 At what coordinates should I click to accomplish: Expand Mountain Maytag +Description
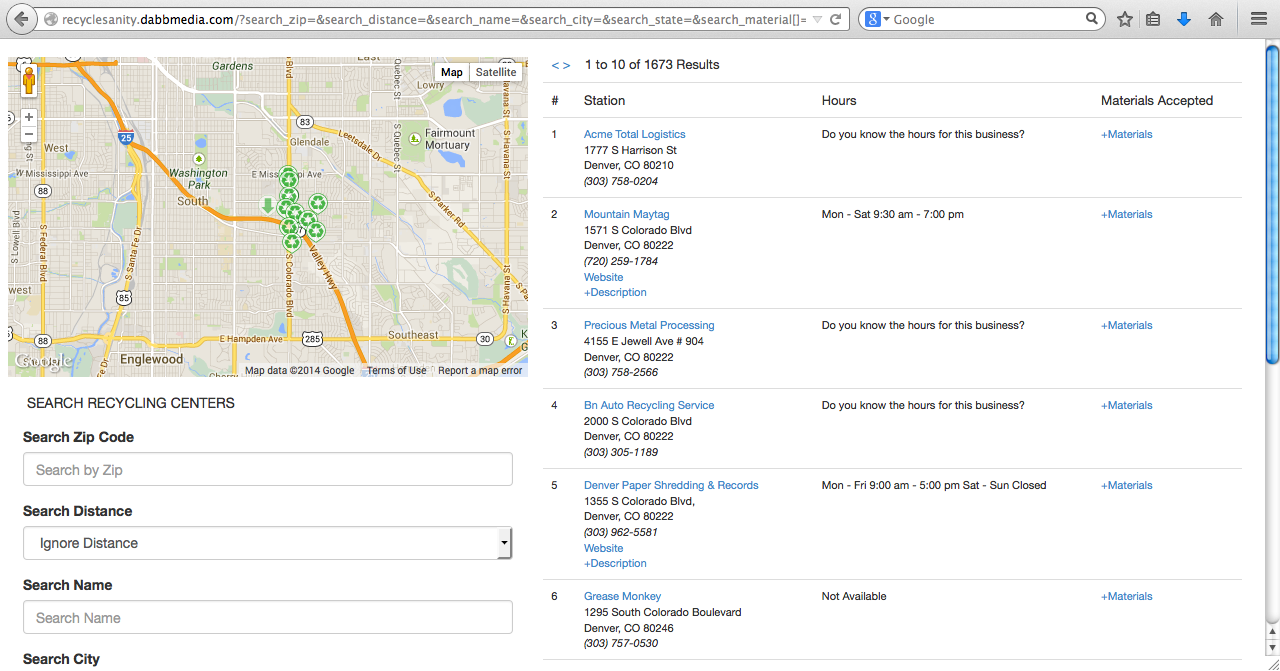coord(615,292)
